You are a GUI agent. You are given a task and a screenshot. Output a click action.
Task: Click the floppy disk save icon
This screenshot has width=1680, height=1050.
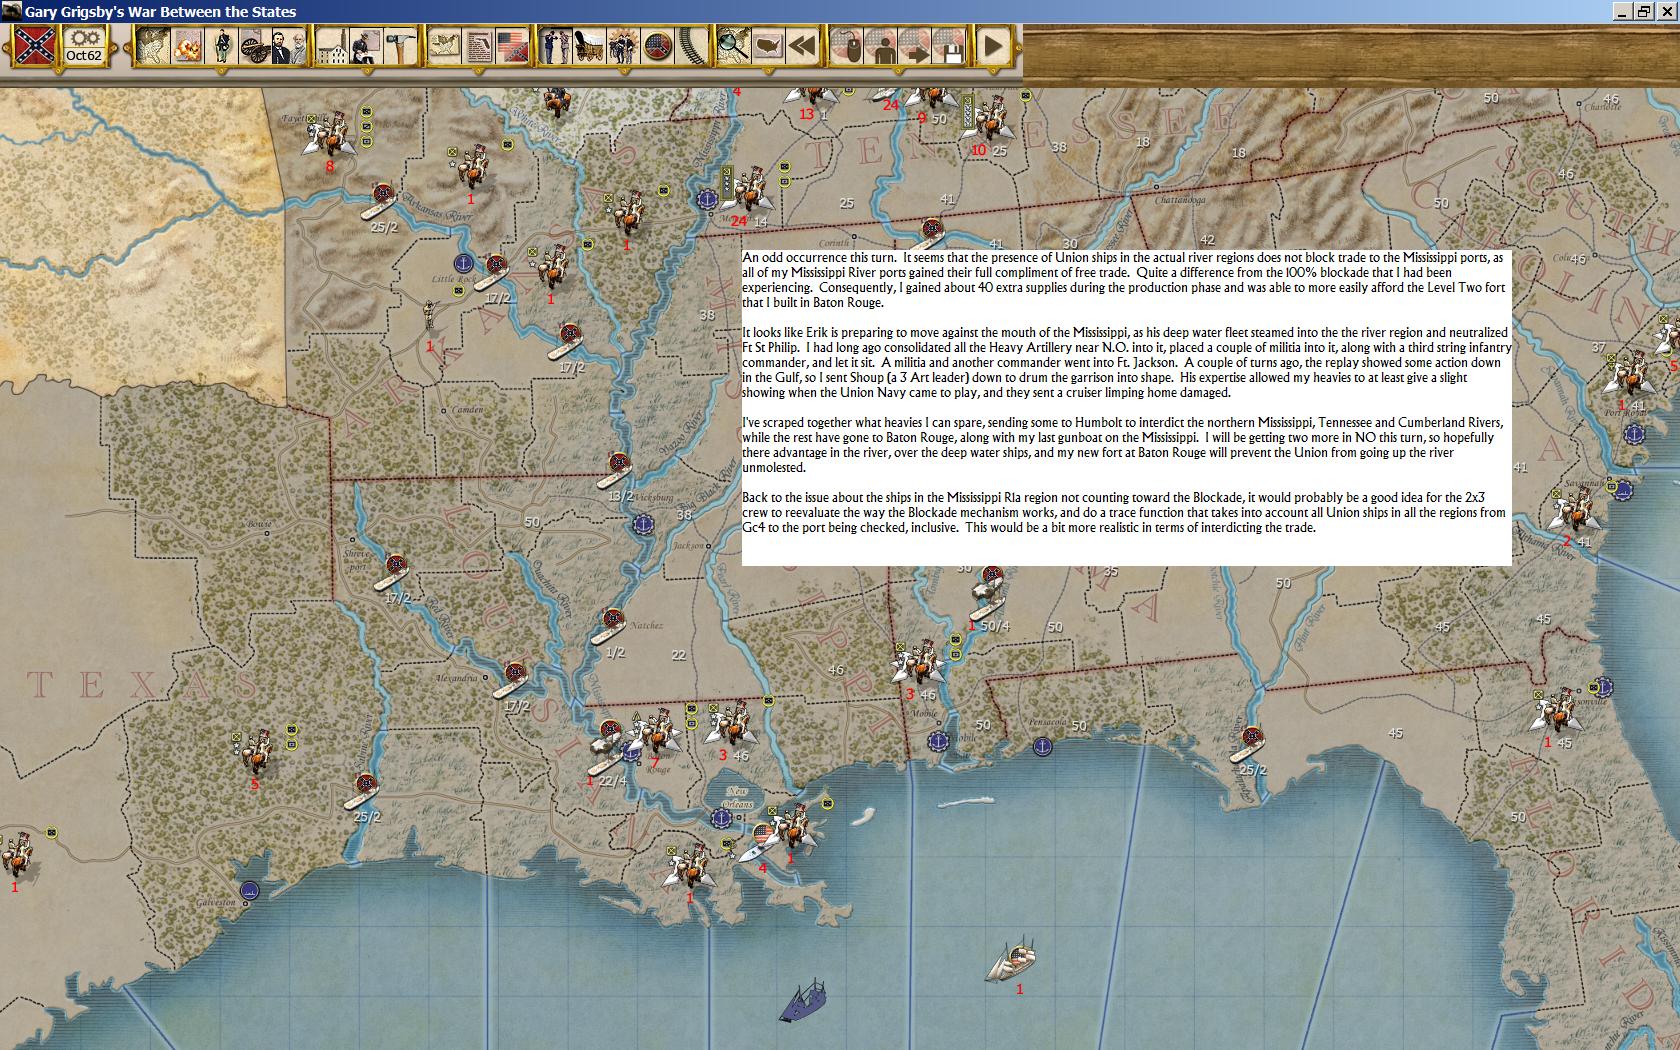coord(949,46)
